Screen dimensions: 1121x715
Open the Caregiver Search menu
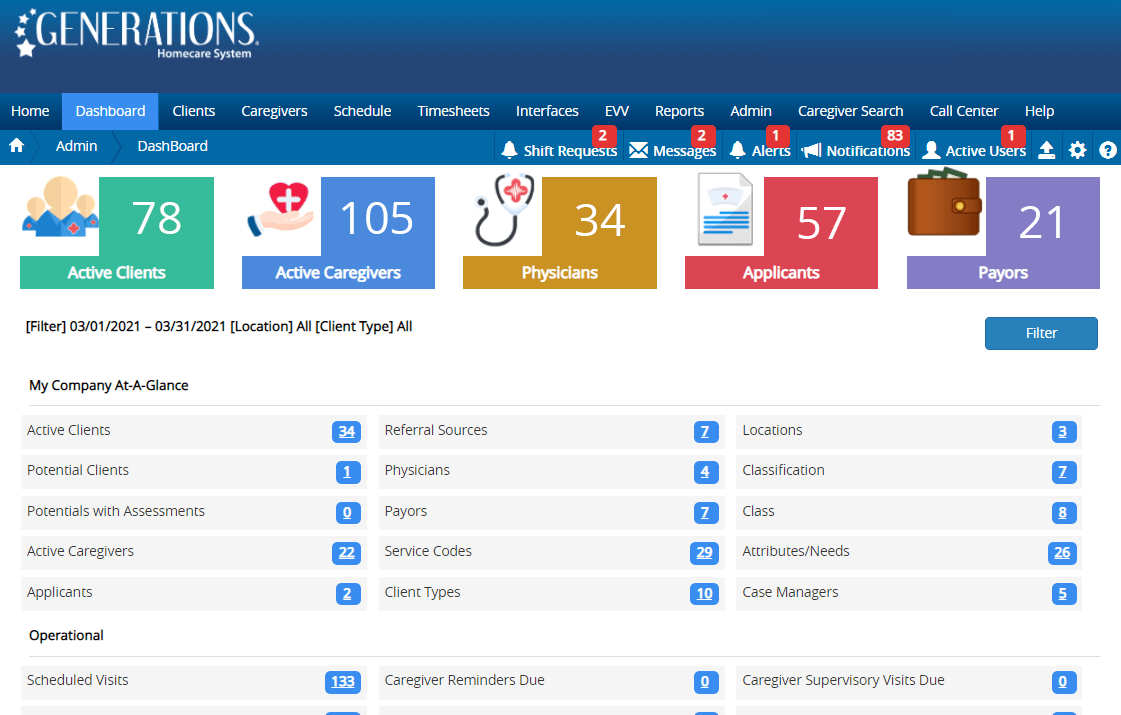[x=851, y=111]
